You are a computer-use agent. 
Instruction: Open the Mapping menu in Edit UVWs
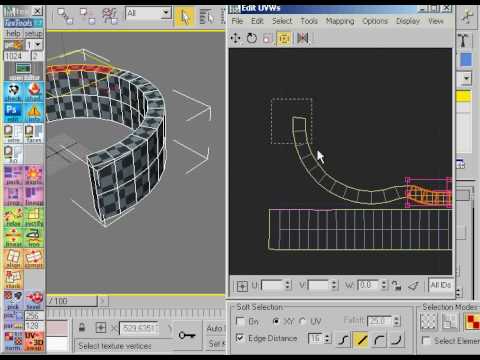(340, 21)
